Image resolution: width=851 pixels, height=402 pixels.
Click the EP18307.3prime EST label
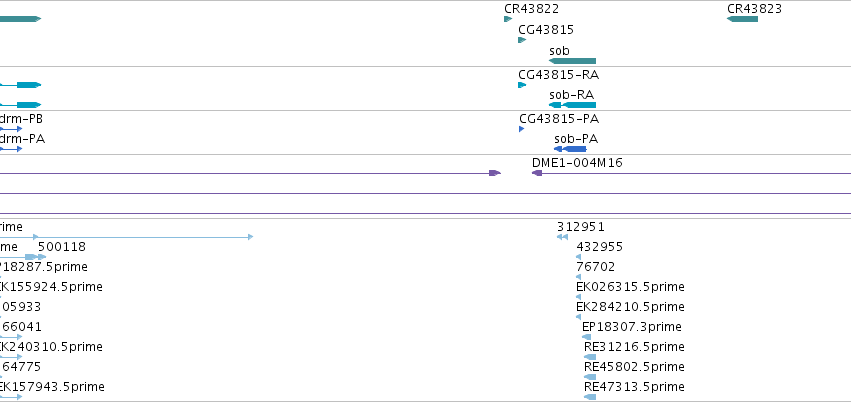(632, 327)
